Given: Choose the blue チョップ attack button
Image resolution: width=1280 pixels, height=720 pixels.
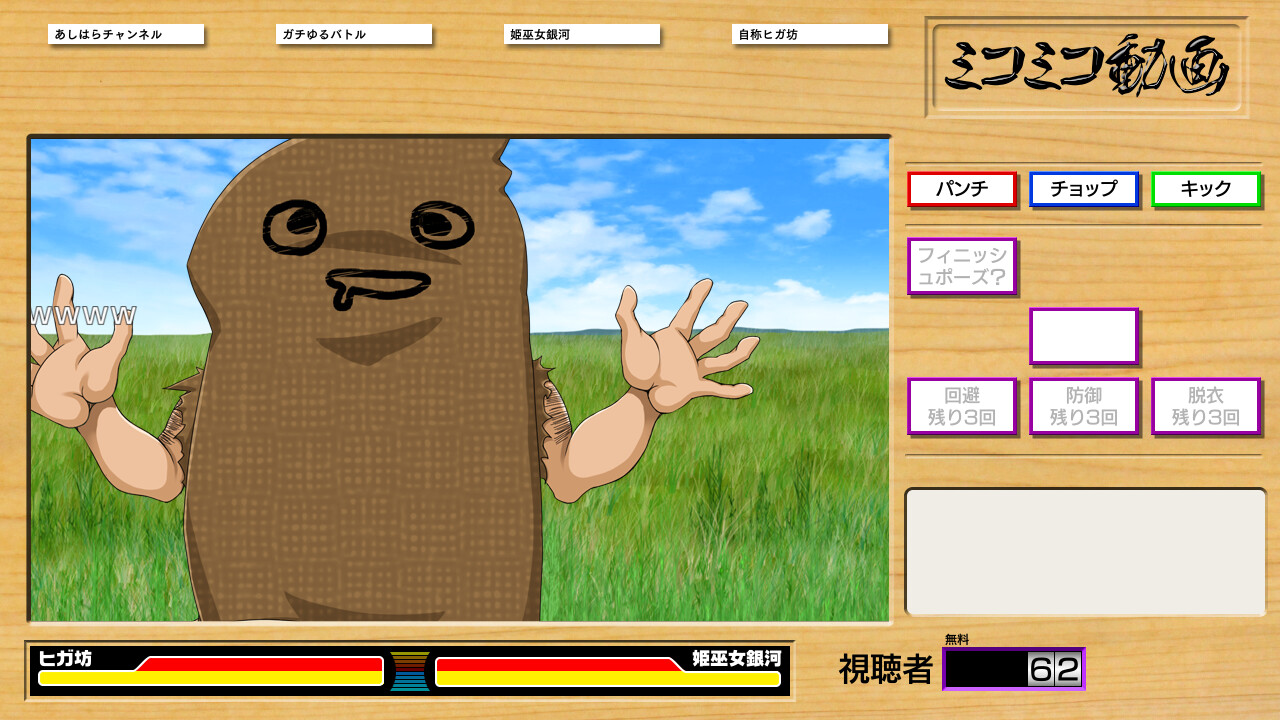Looking at the screenshot, I should (1084, 189).
